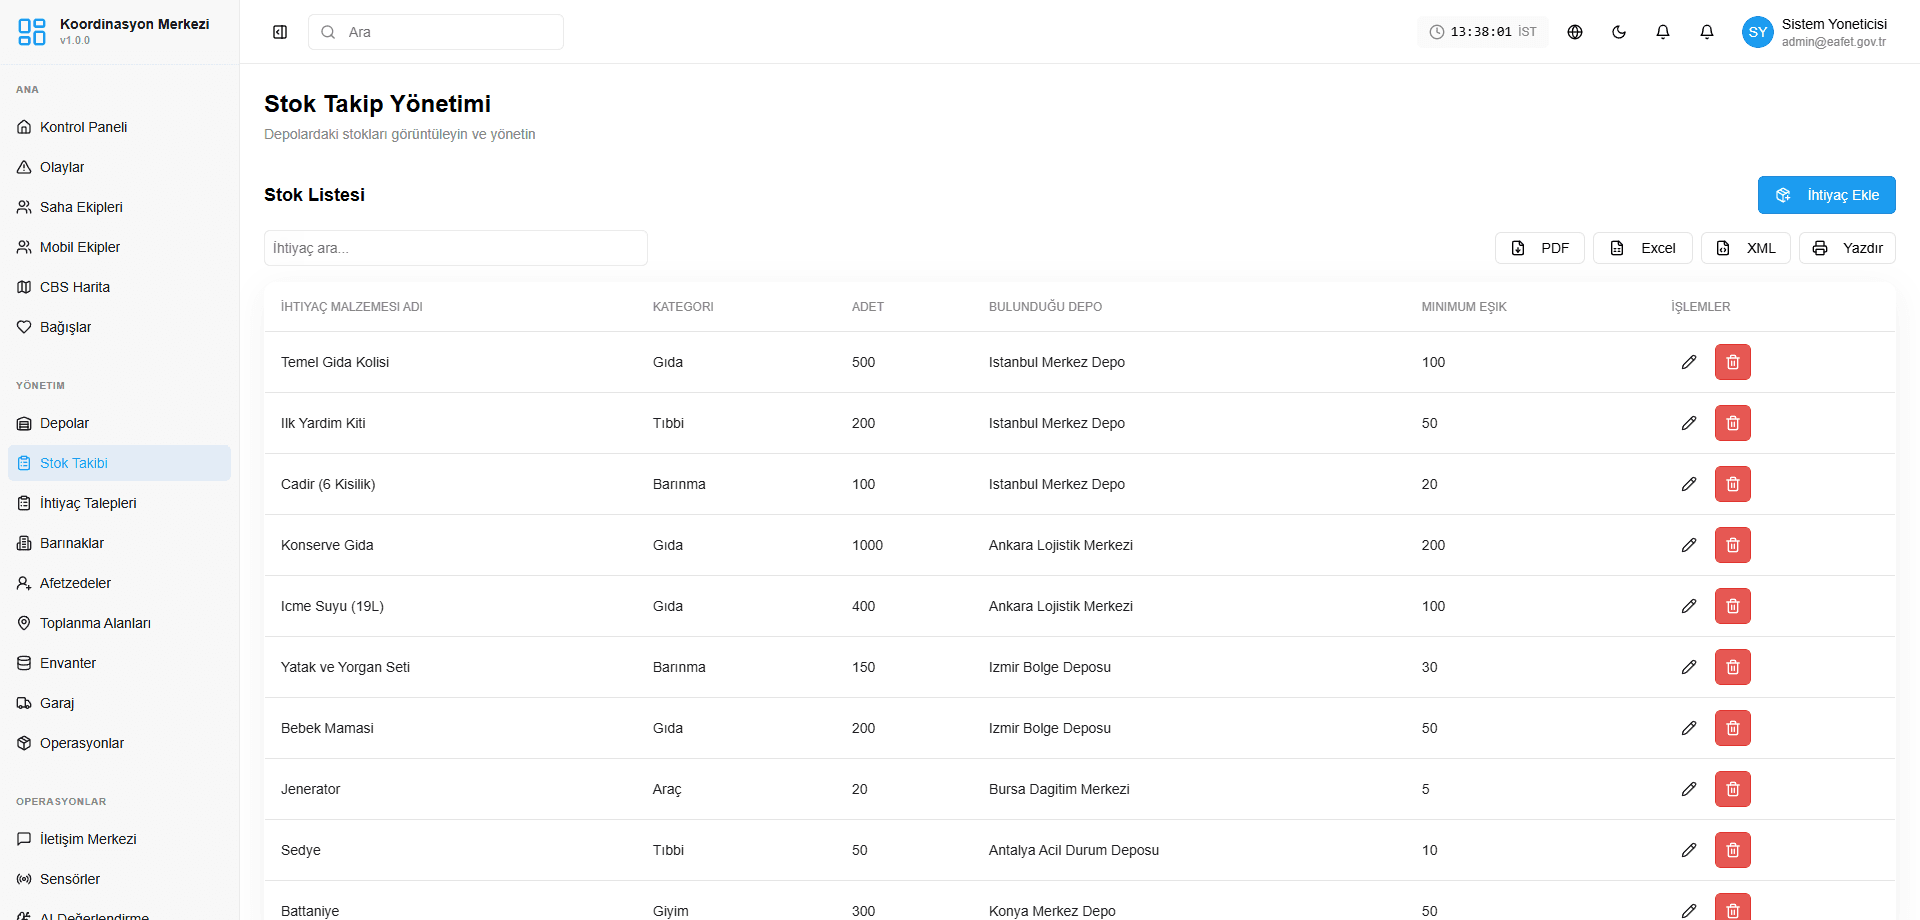Delete the Sedye row
This screenshot has height=920, width=1920.
(x=1733, y=850)
